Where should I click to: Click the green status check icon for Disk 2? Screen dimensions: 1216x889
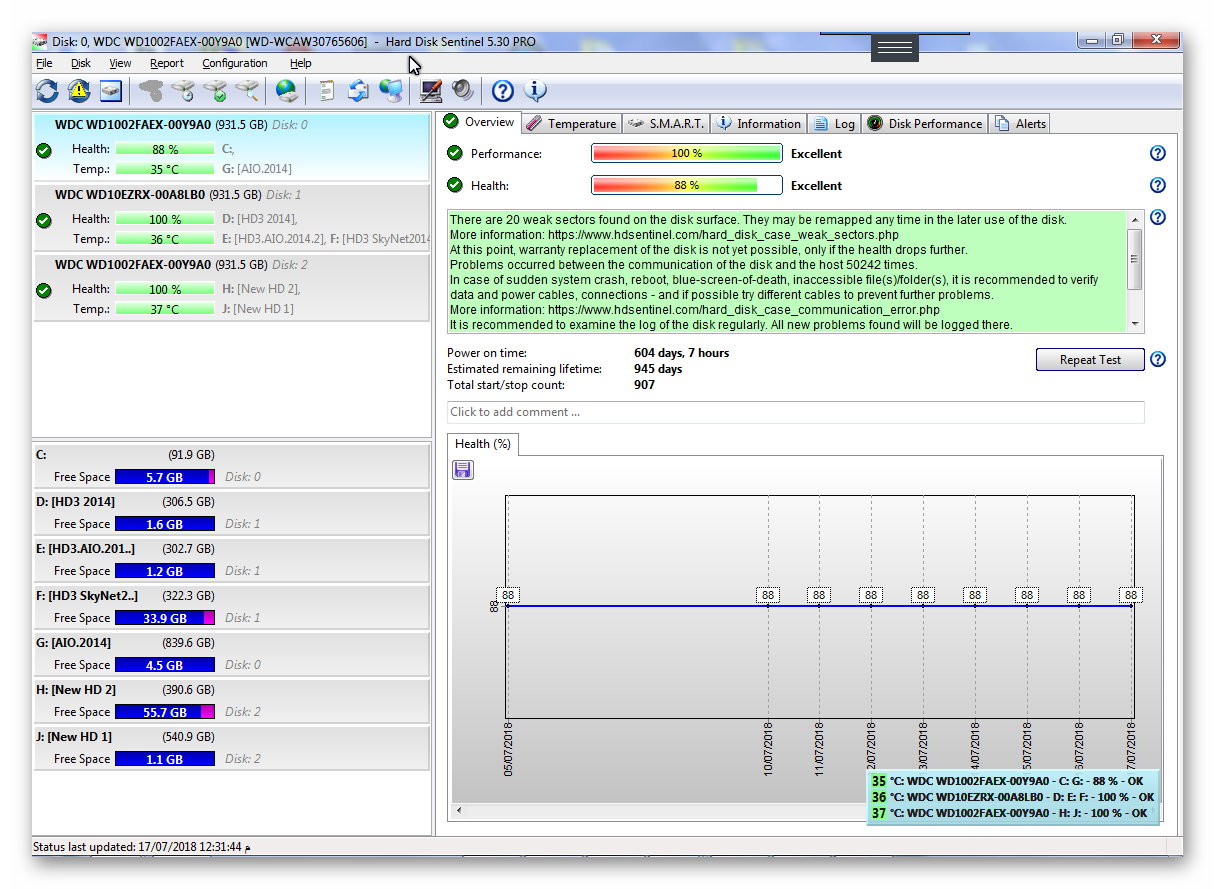(44, 291)
